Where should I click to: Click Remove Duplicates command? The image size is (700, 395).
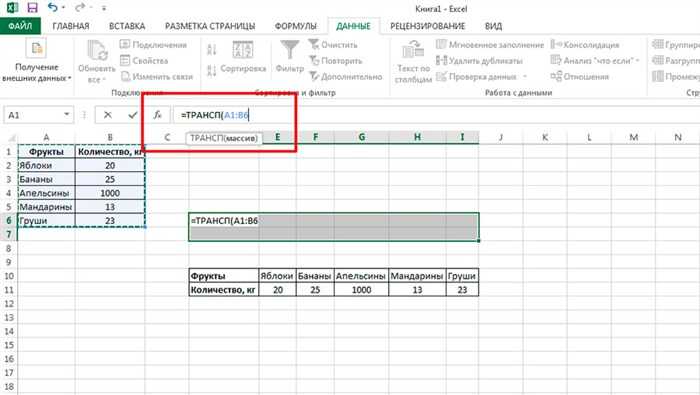tap(479, 61)
